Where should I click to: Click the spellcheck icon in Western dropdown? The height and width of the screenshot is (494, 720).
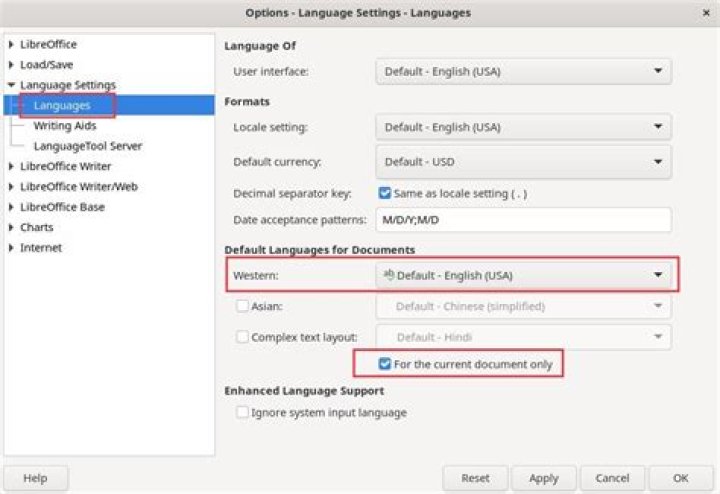click(388, 274)
